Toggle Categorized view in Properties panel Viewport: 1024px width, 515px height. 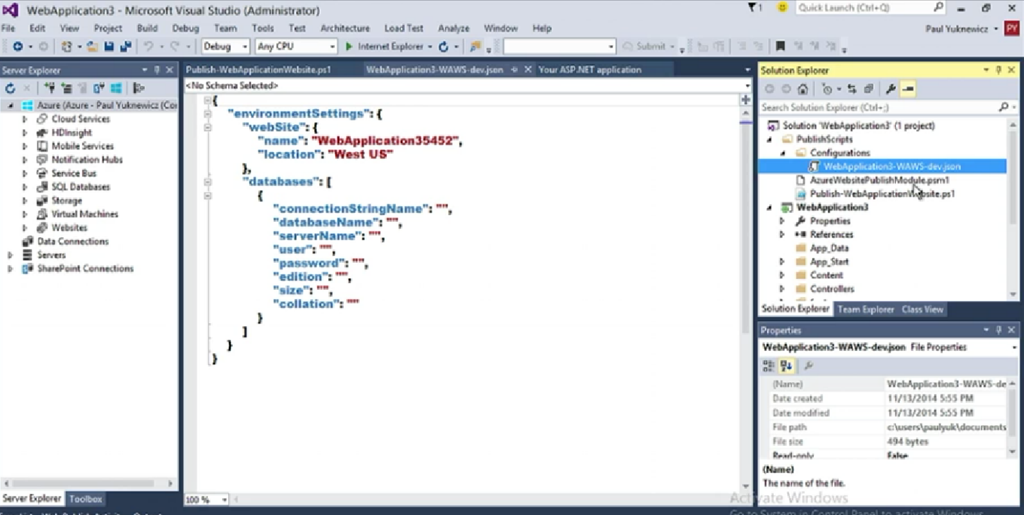769,366
